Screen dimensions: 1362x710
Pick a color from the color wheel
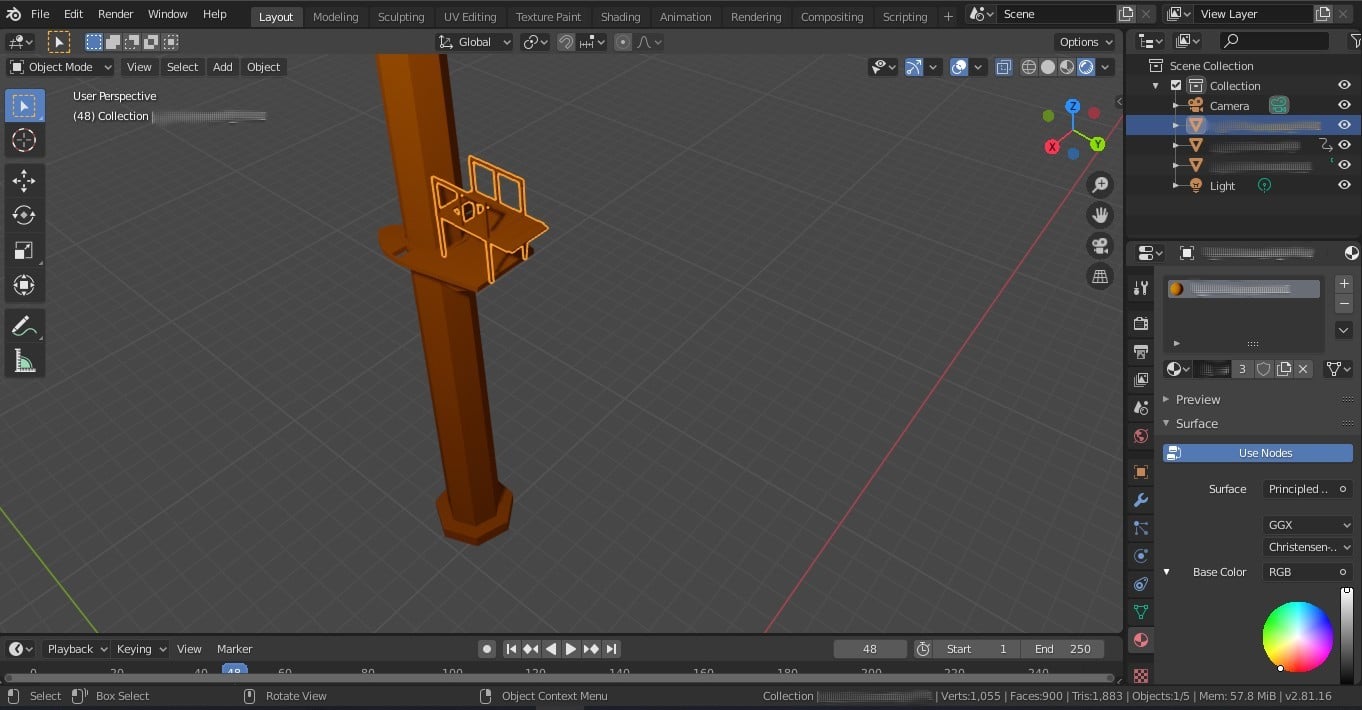[1298, 637]
